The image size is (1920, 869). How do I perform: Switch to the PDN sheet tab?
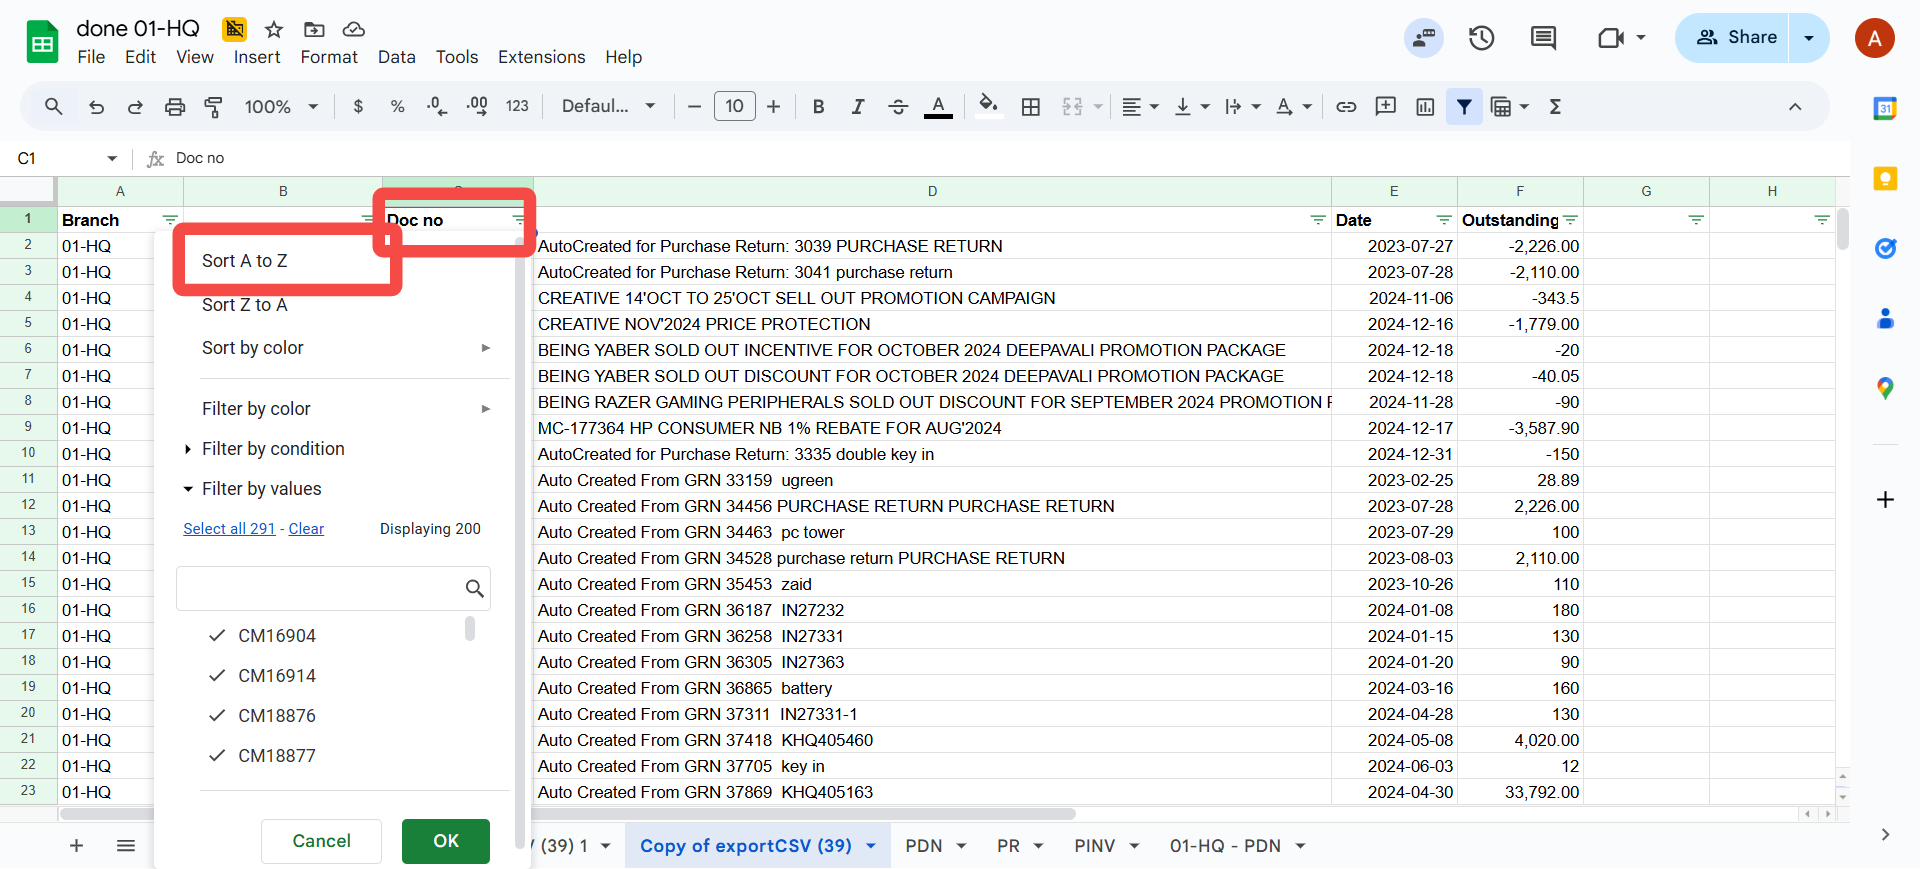(924, 846)
